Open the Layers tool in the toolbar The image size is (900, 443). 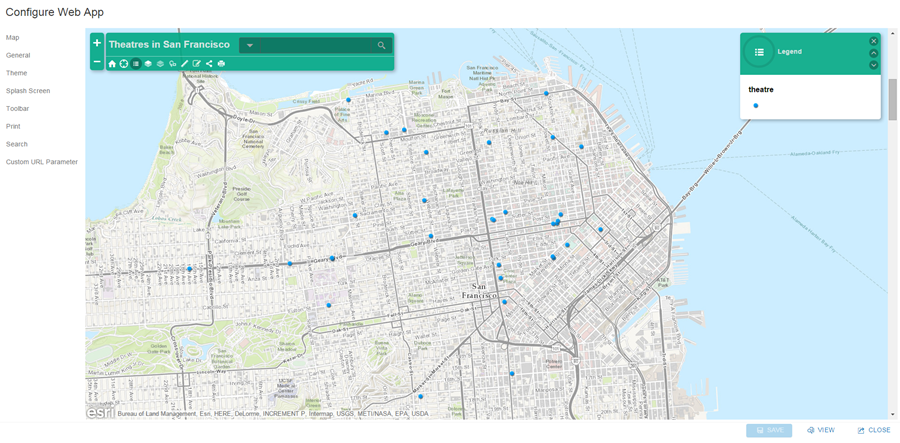tap(148, 64)
